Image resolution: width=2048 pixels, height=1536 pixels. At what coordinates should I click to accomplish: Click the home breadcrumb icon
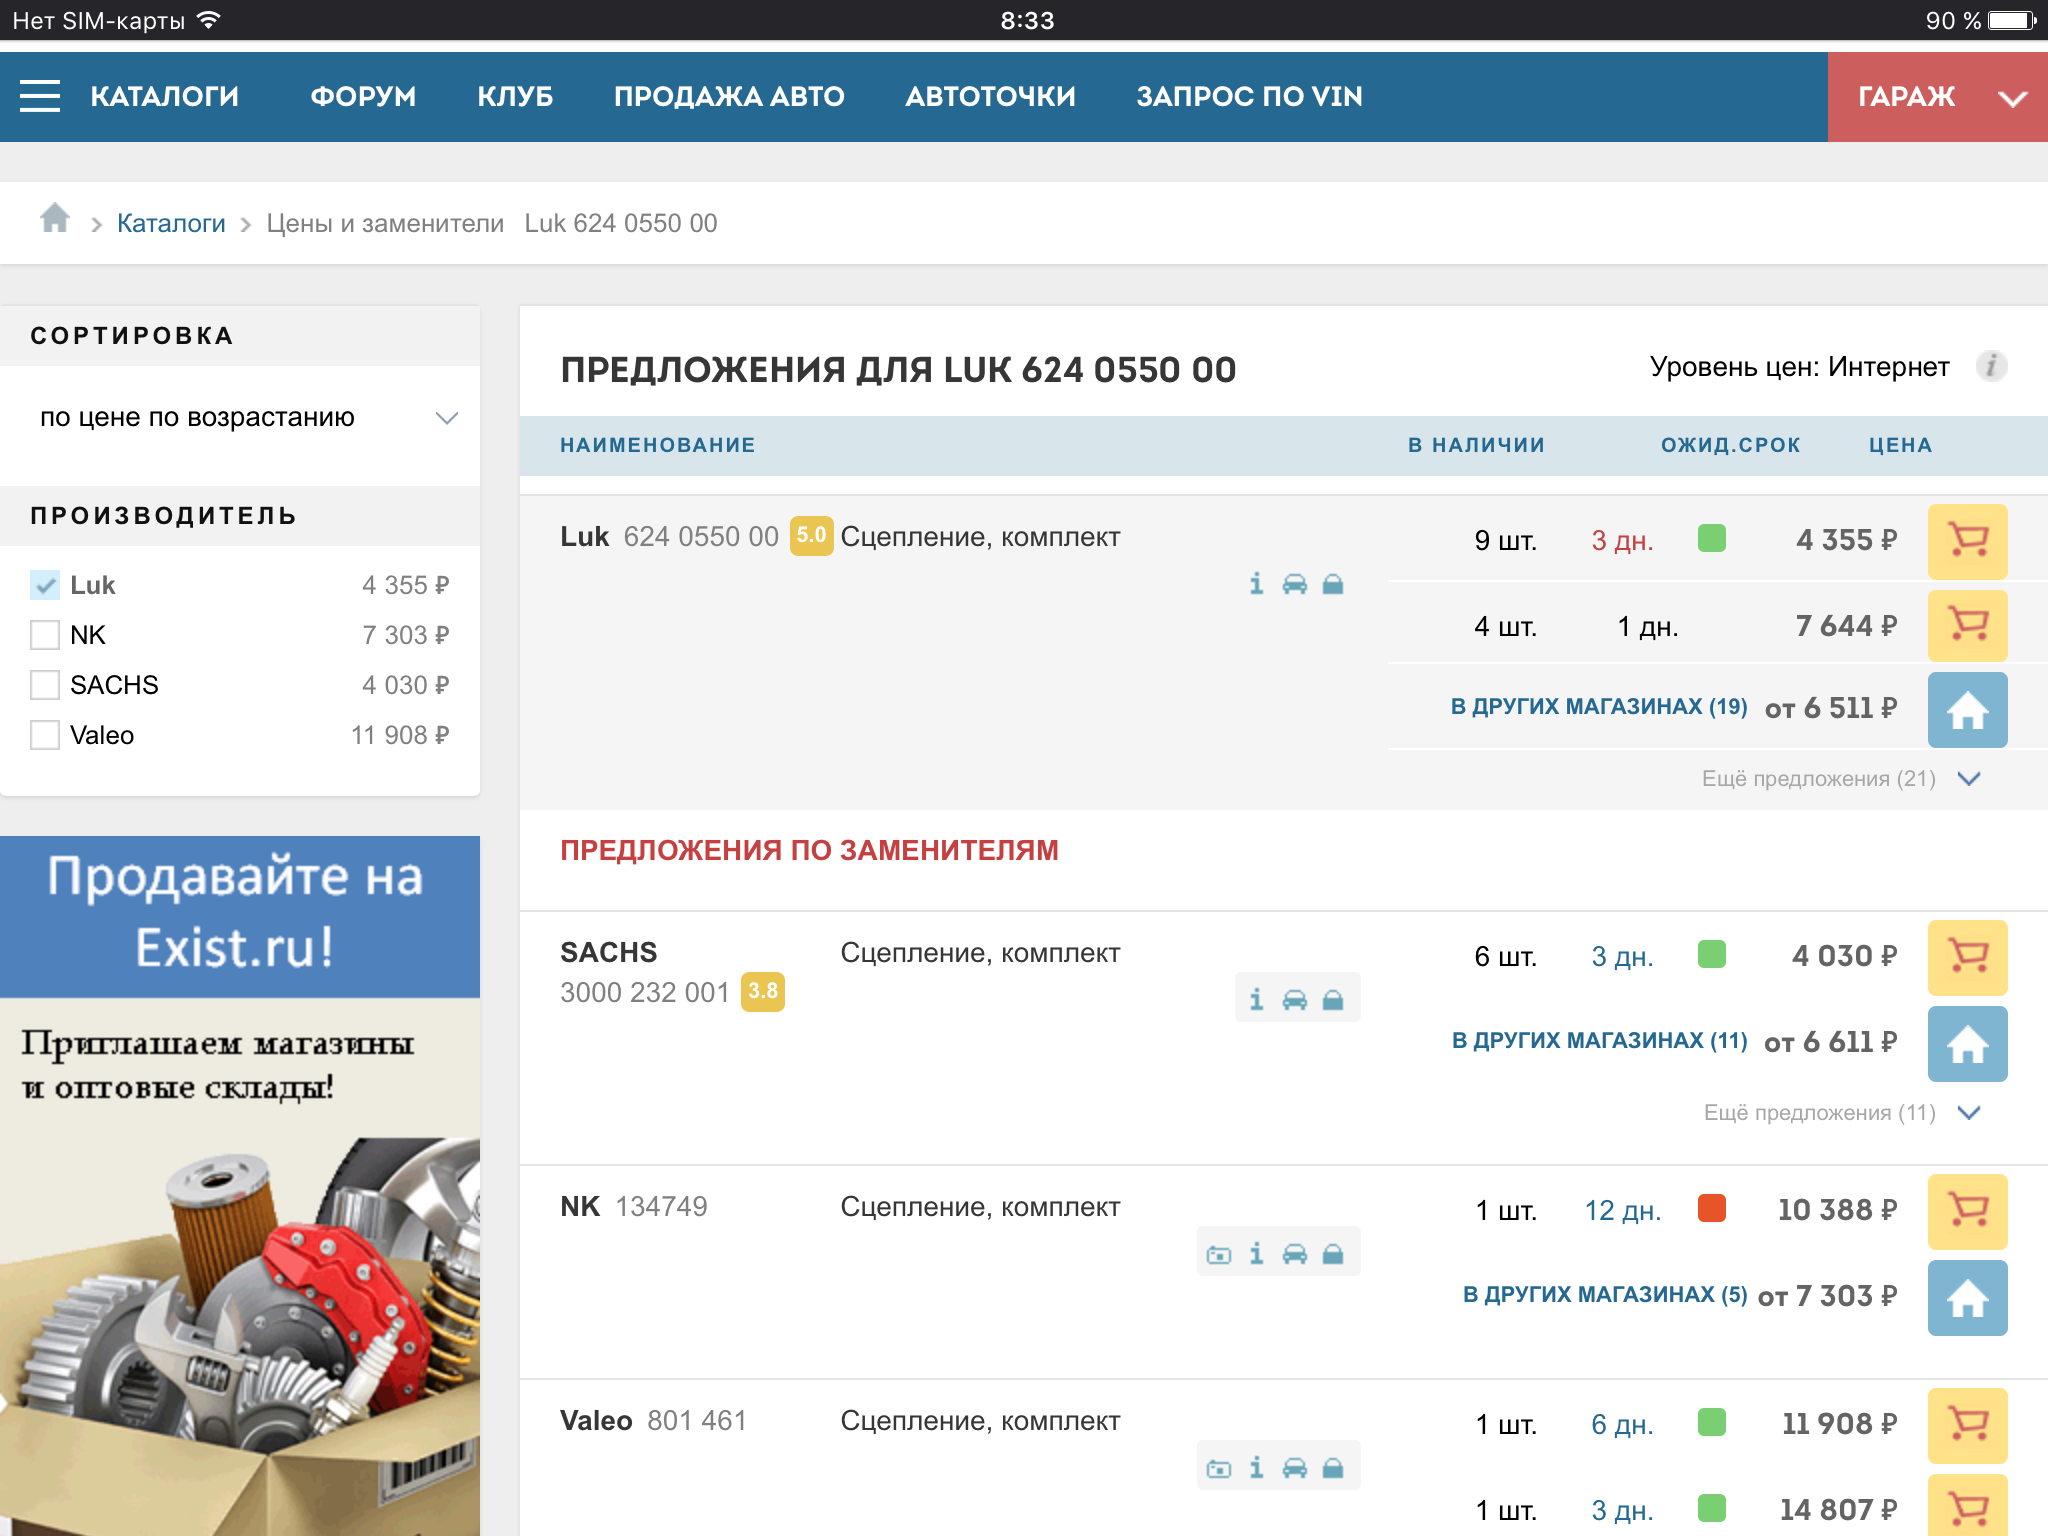coord(55,218)
